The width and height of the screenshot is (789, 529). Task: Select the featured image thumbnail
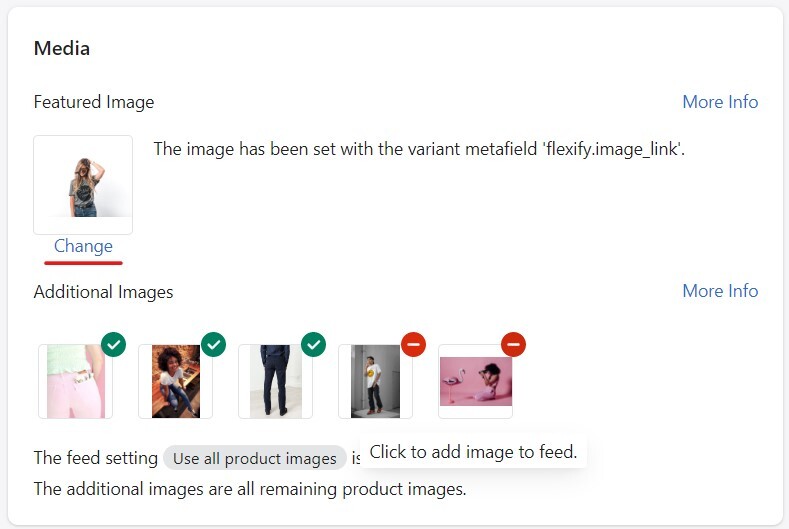point(83,185)
